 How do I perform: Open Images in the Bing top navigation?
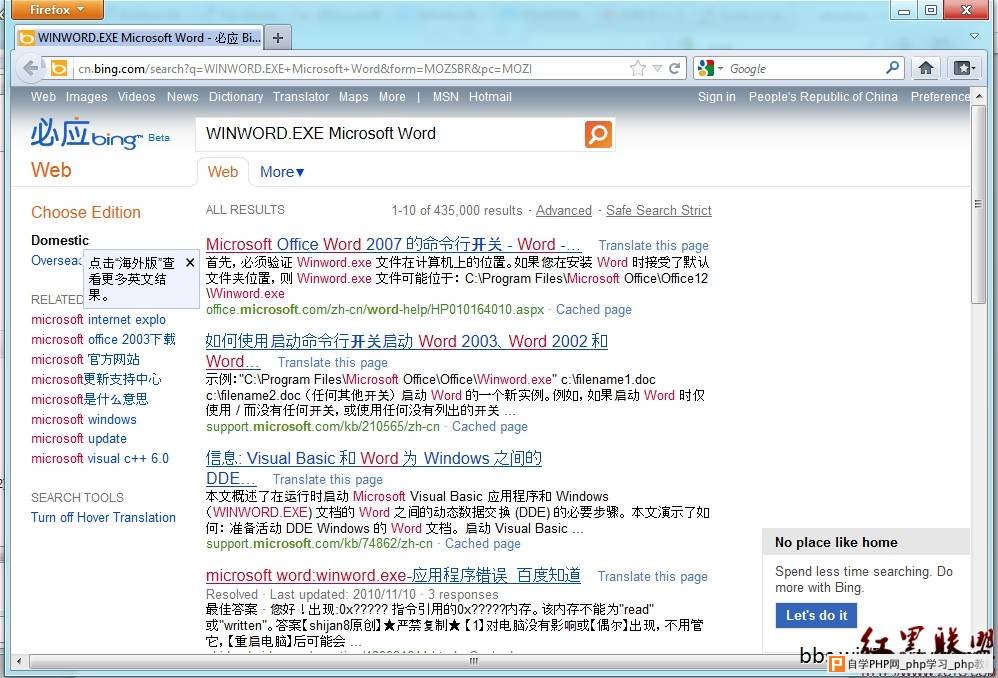(86, 97)
